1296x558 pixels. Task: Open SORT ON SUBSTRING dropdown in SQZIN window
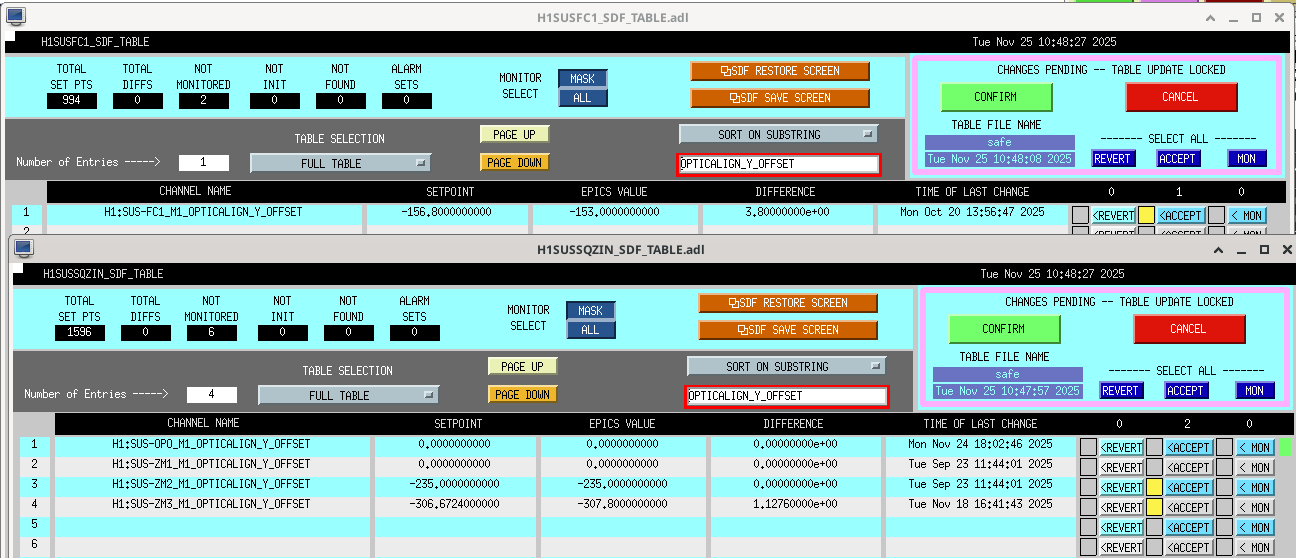pos(786,366)
